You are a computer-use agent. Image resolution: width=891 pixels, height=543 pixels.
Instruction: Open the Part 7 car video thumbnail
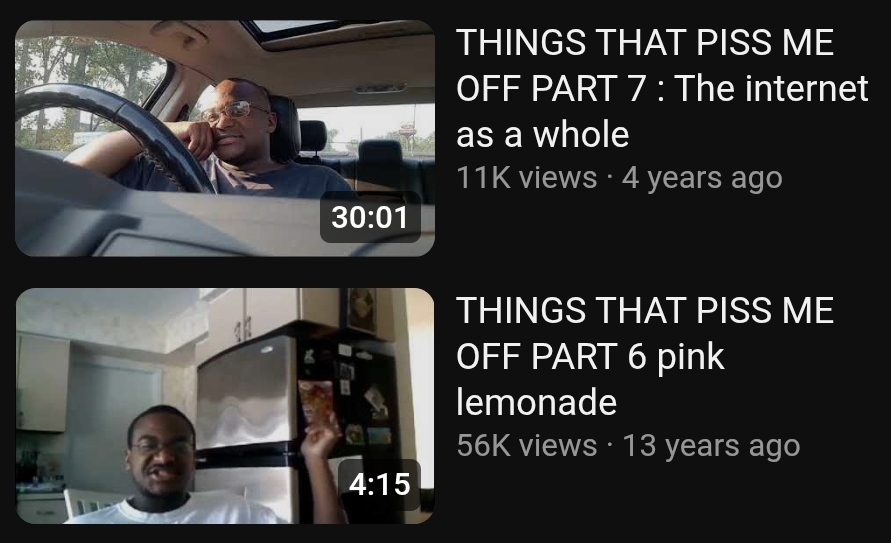tap(225, 138)
